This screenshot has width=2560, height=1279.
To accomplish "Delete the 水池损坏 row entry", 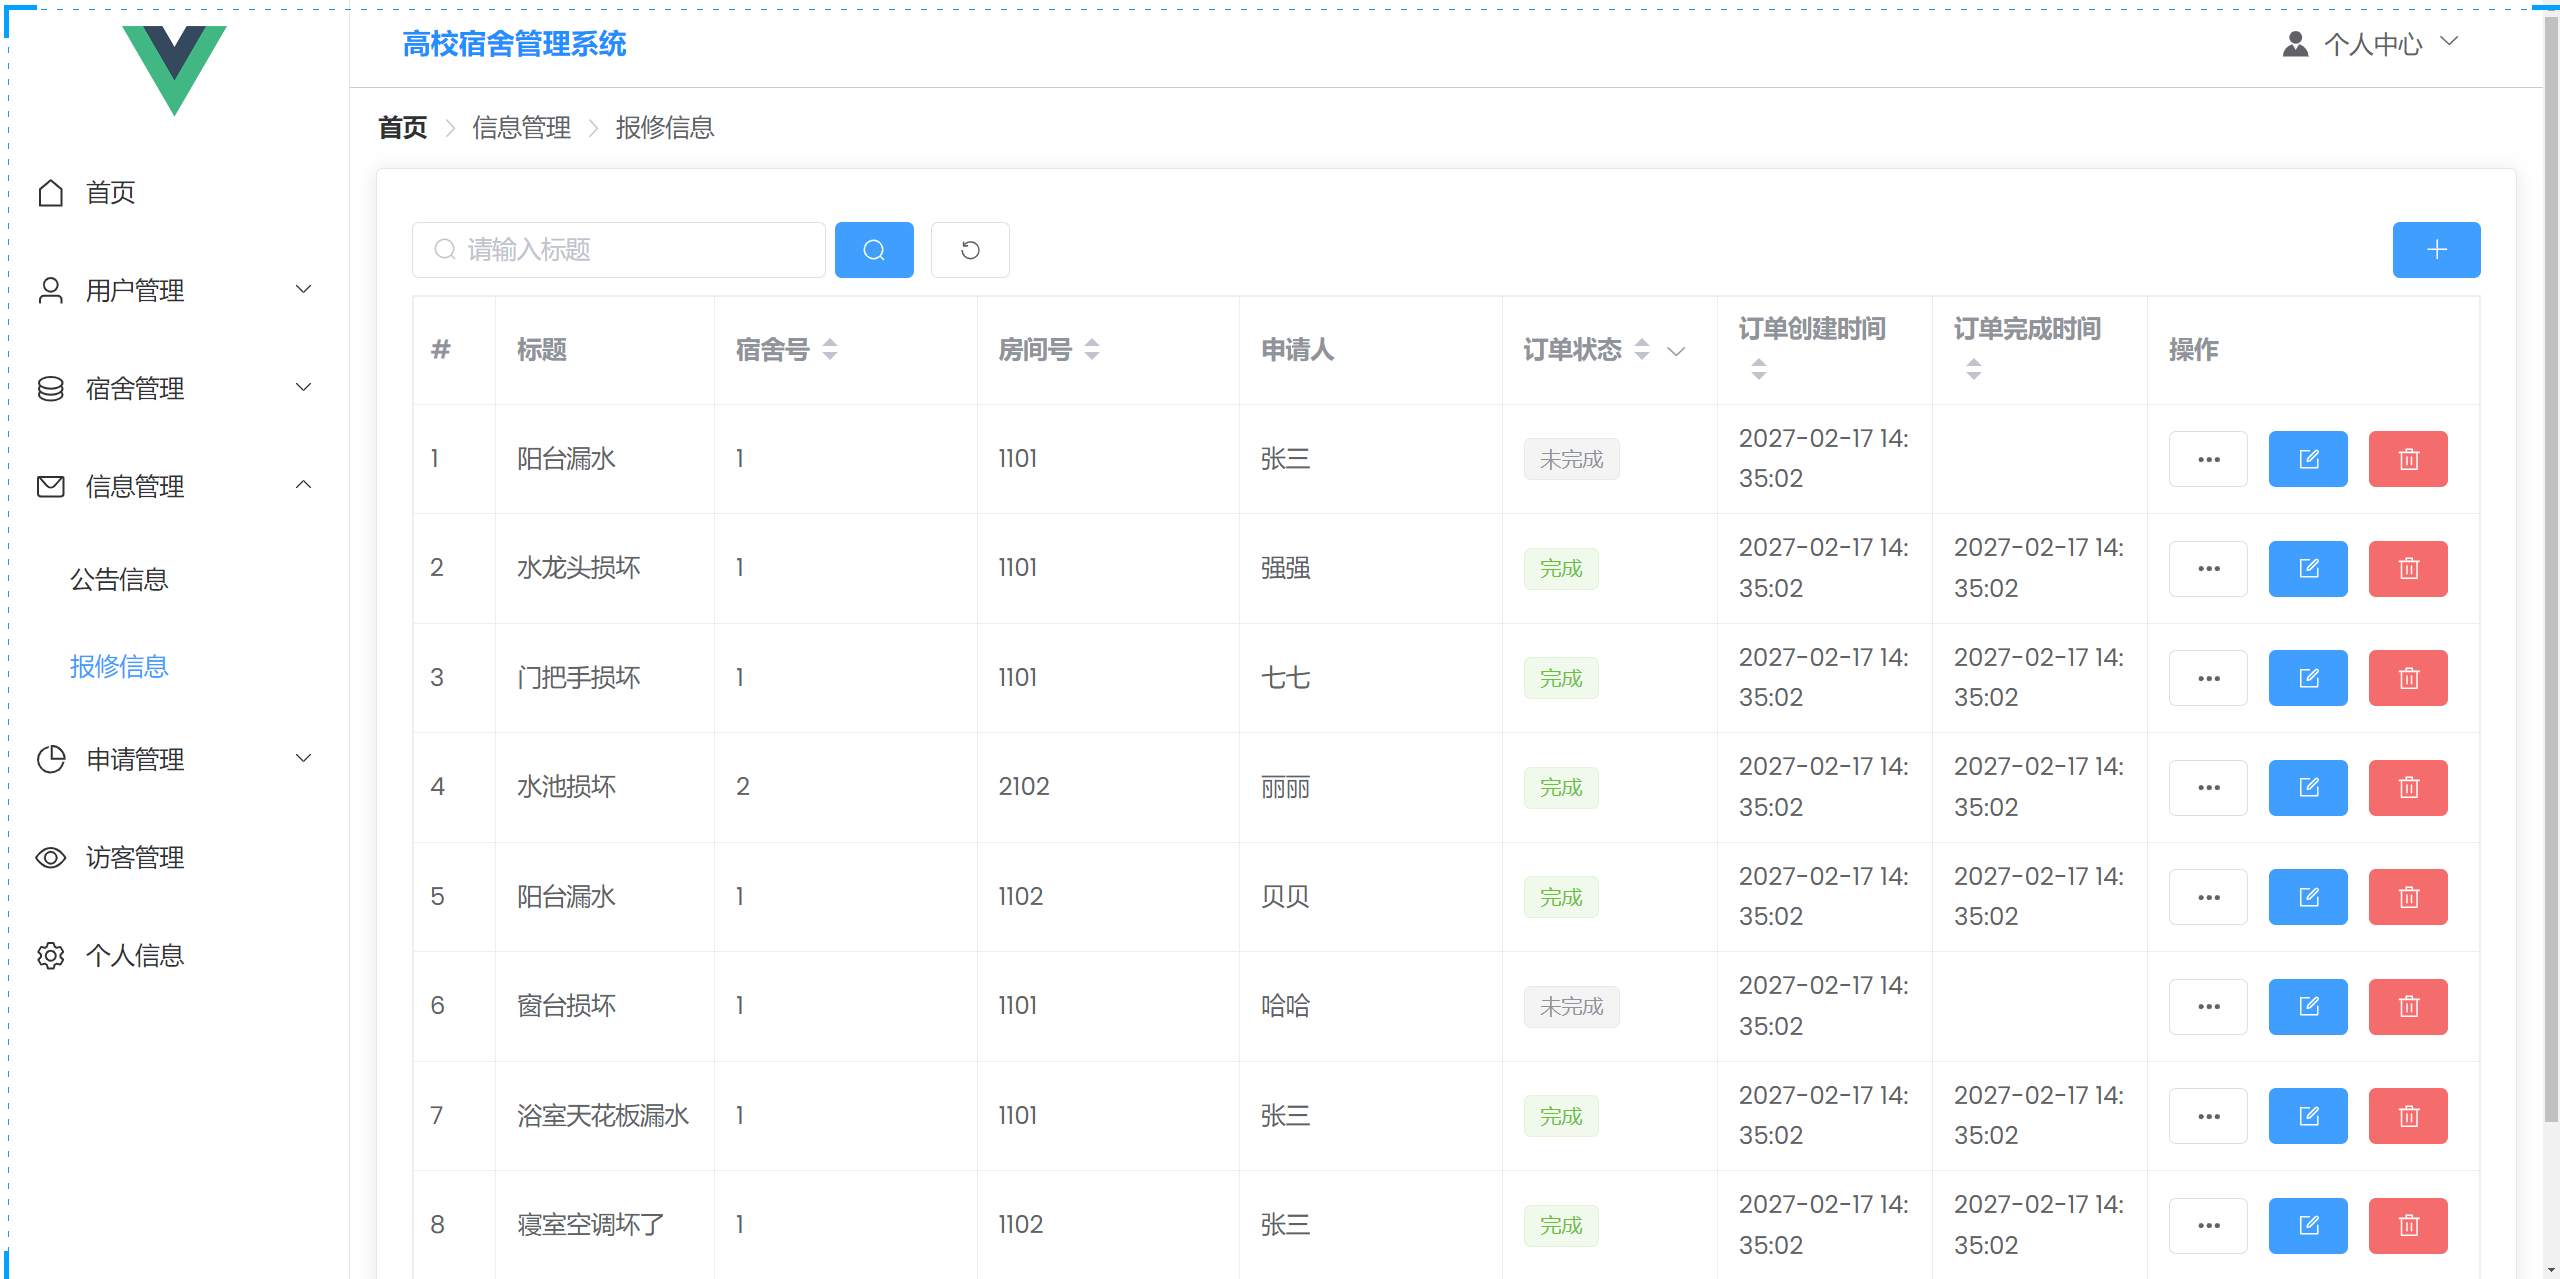I will pos(2407,788).
